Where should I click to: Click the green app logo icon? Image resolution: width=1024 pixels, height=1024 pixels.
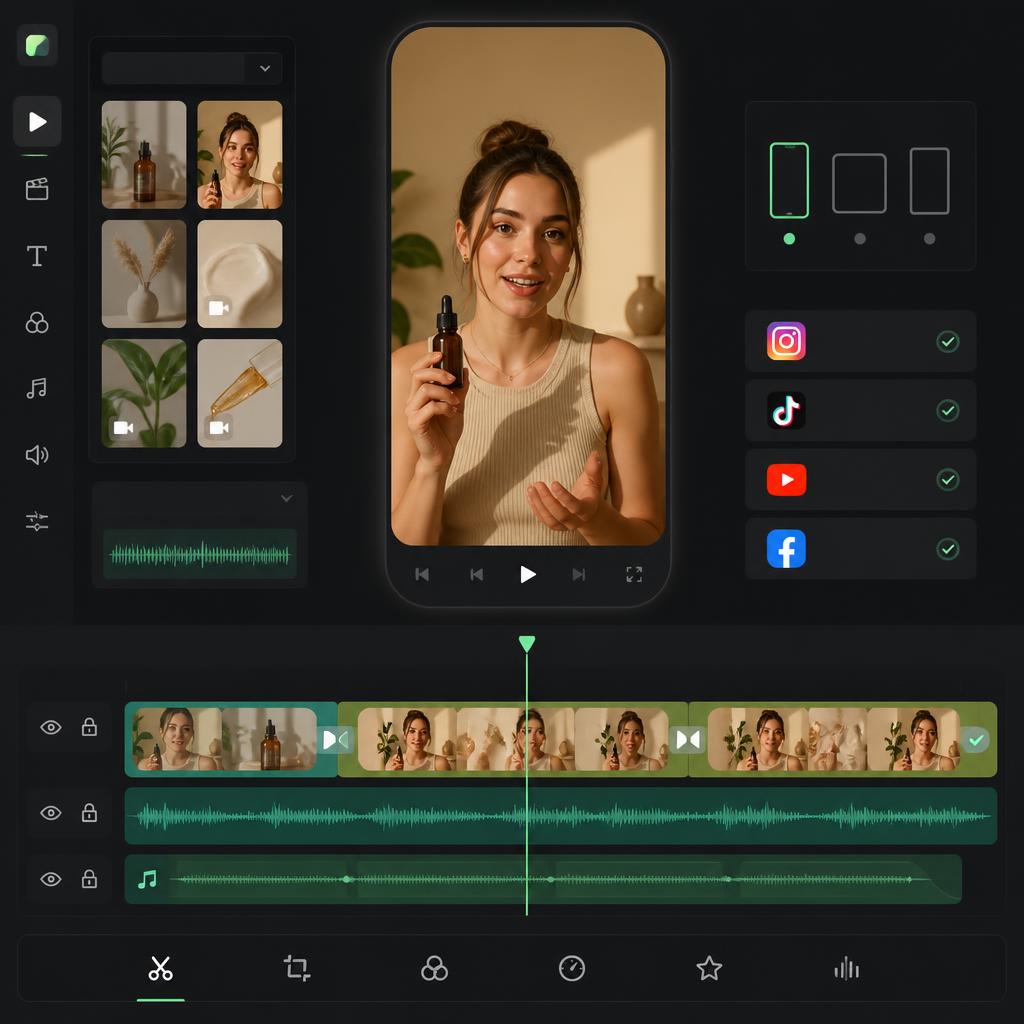click(x=37, y=45)
